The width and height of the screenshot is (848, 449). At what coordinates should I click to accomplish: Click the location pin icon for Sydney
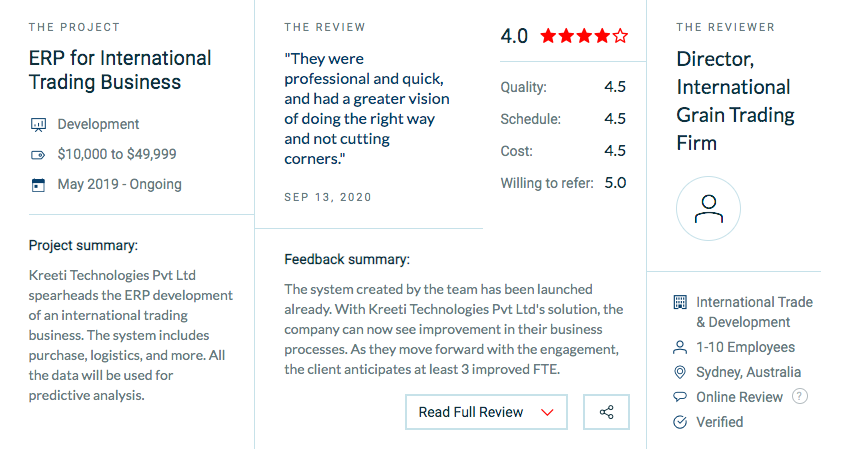pos(680,372)
